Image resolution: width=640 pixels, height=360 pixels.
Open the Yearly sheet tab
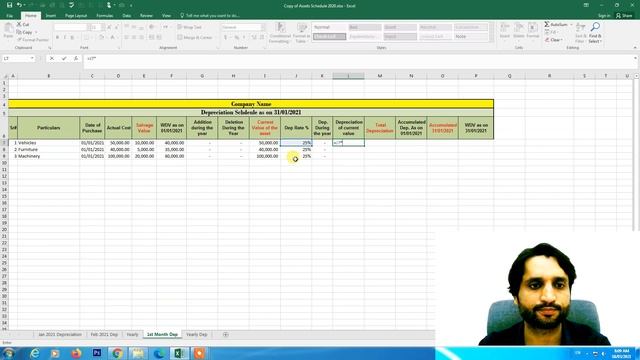(132, 334)
